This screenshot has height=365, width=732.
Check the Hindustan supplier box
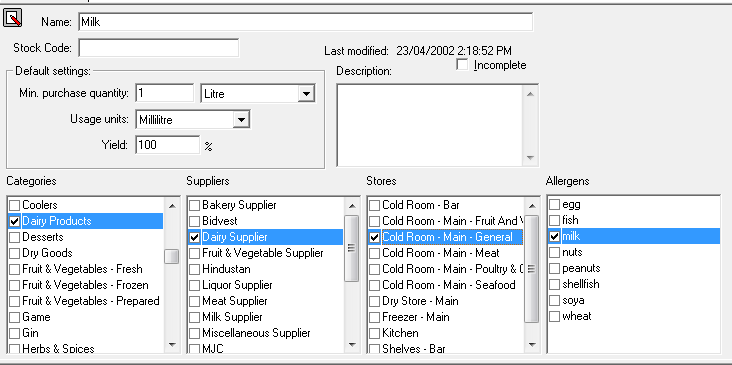(x=194, y=269)
